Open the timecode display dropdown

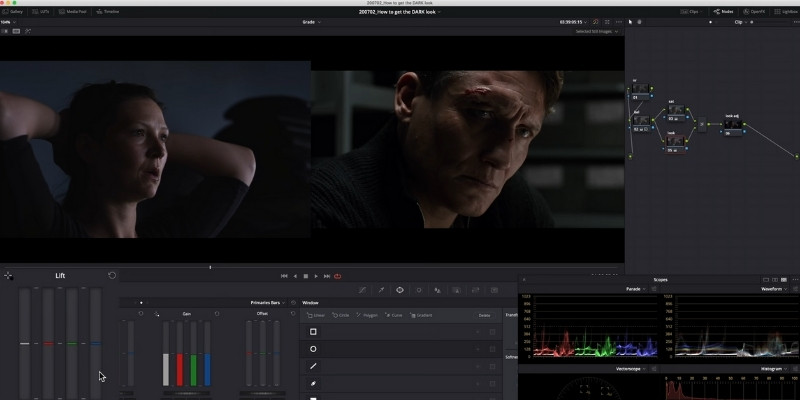(x=573, y=22)
